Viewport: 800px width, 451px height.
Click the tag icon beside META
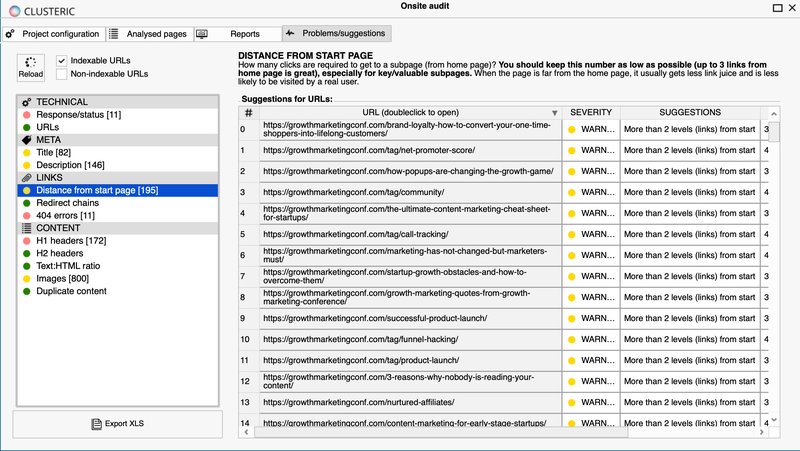tap(27, 140)
